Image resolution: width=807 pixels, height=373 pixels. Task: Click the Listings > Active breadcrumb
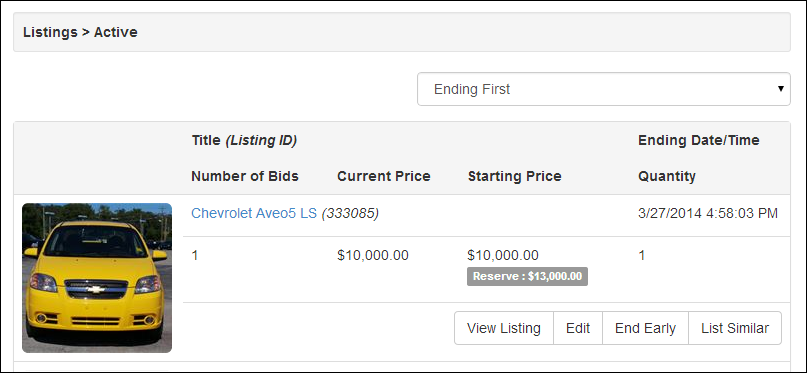pos(80,32)
